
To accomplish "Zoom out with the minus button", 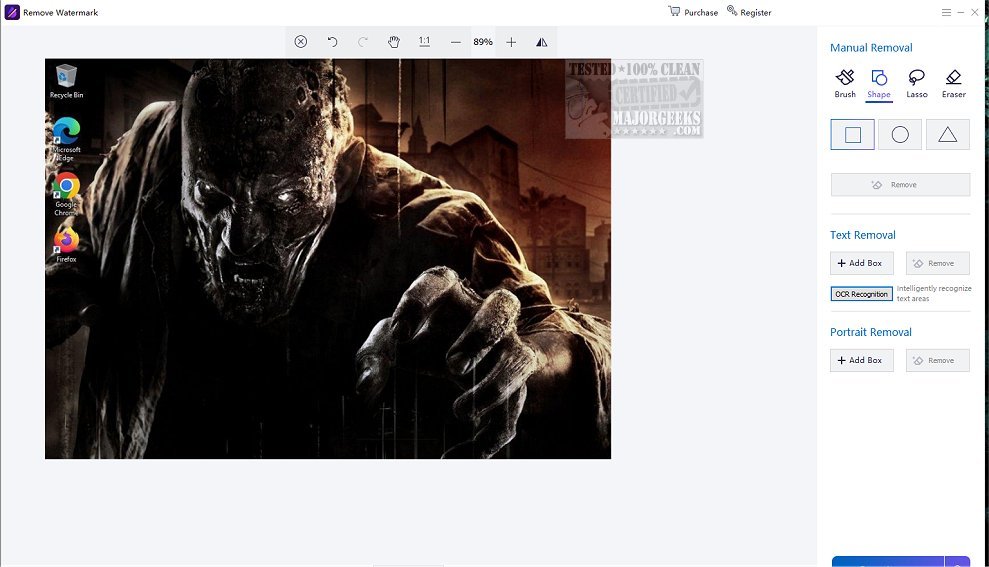I will point(455,42).
